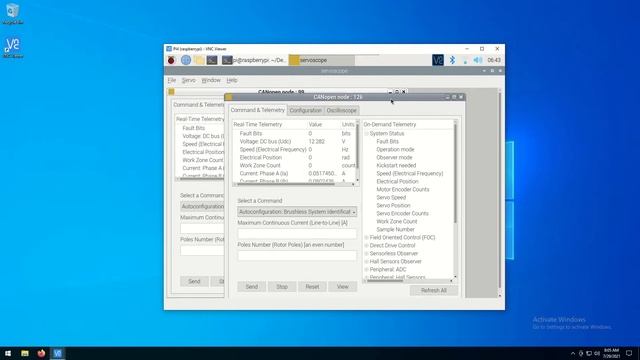The image size is (640, 360).
Task: Launch the web browser globe icon
Action: point(186,60)
